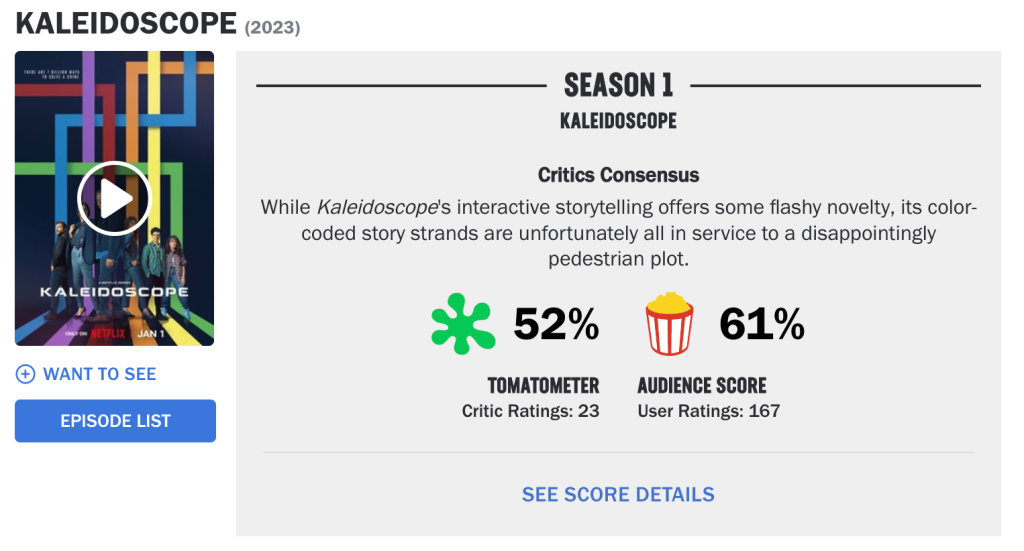Open See Score Details link
This screenshot has height=551, width=1024.
(x=618, y=494)
